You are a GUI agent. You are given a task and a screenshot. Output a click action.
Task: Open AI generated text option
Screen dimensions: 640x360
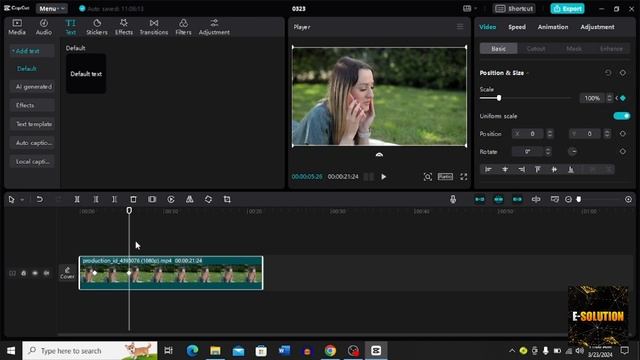pyautogui.click(x=32, y=87)
